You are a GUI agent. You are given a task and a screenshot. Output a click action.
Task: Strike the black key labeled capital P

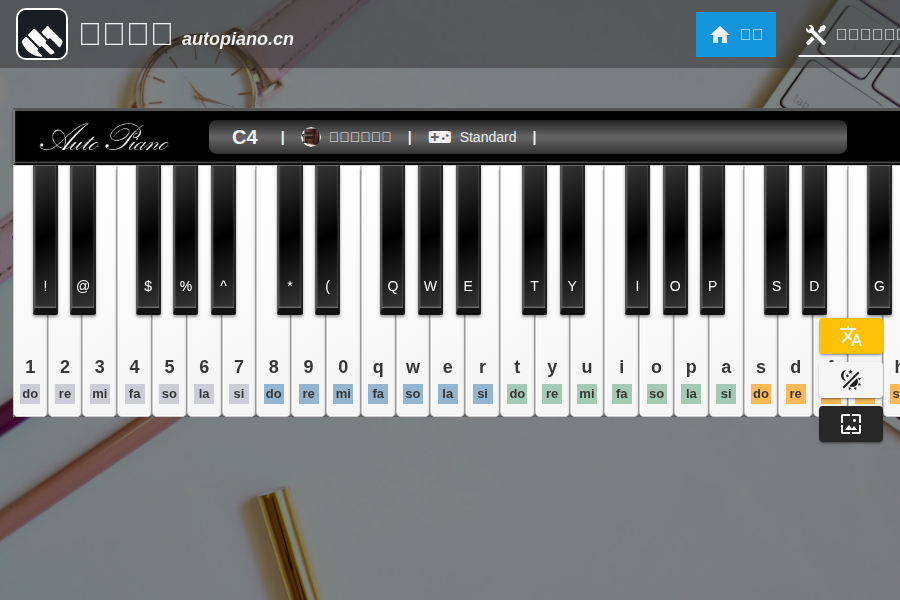tap(712, 239)
